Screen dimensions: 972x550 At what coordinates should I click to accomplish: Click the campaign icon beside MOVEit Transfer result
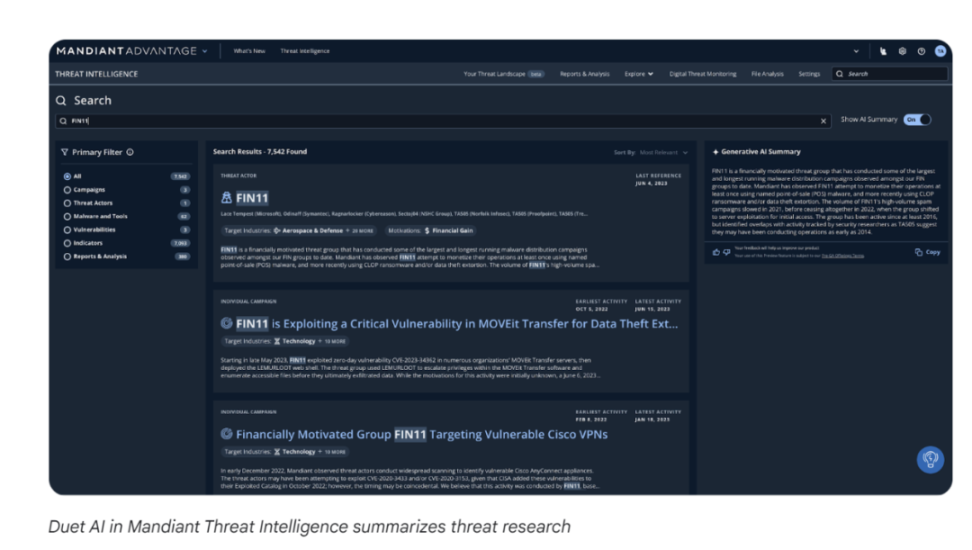click(x=226, y=323)
